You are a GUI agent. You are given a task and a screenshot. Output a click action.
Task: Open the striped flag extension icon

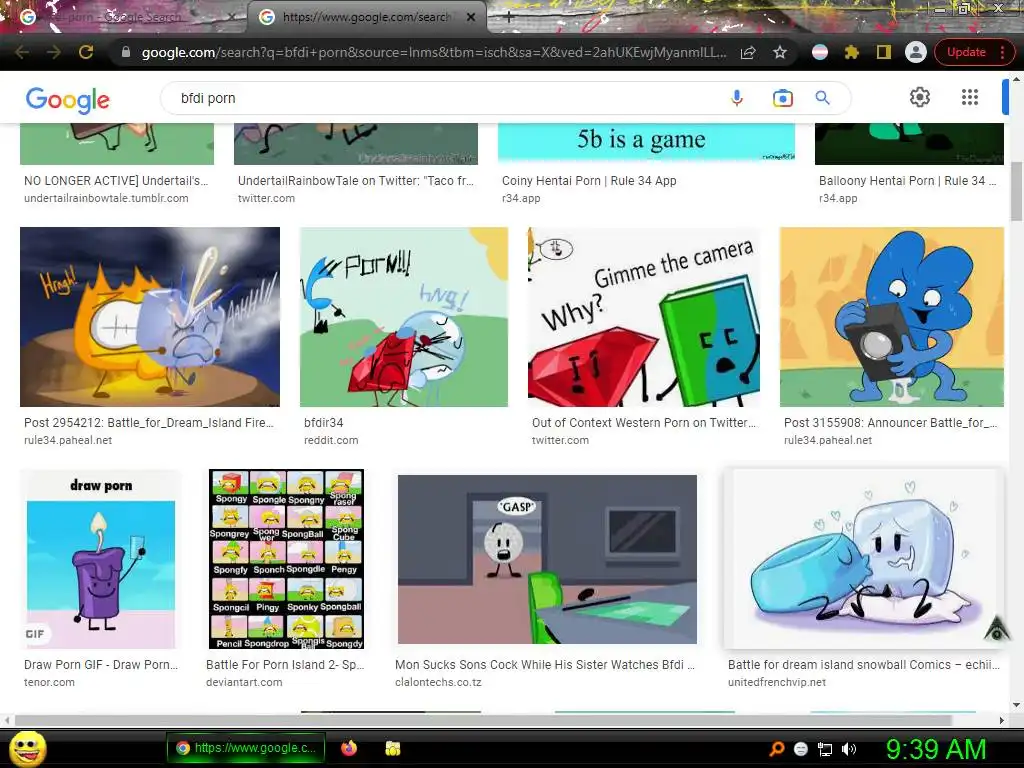(x=820, y=52)
